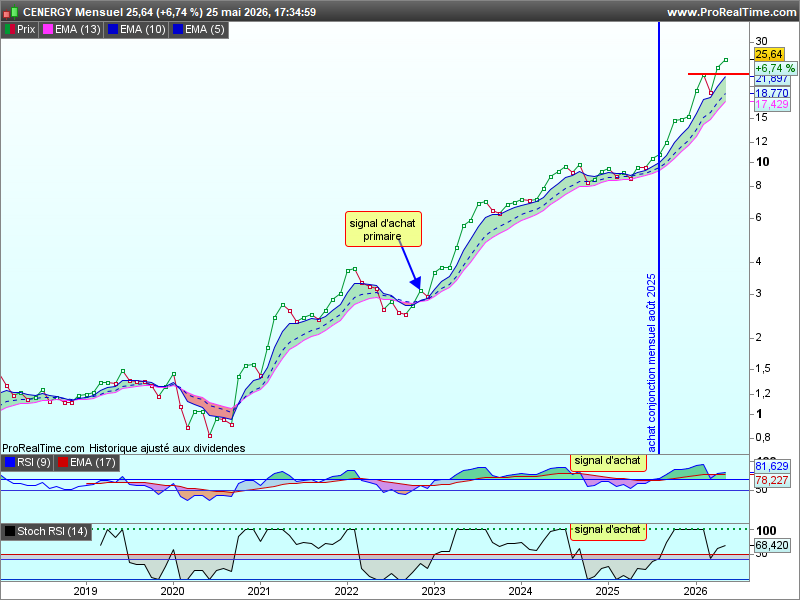The width and height of the screenshot is (800, 600).
Task: Click the 2020 label on time axis
Action: (x=172, y=591)
